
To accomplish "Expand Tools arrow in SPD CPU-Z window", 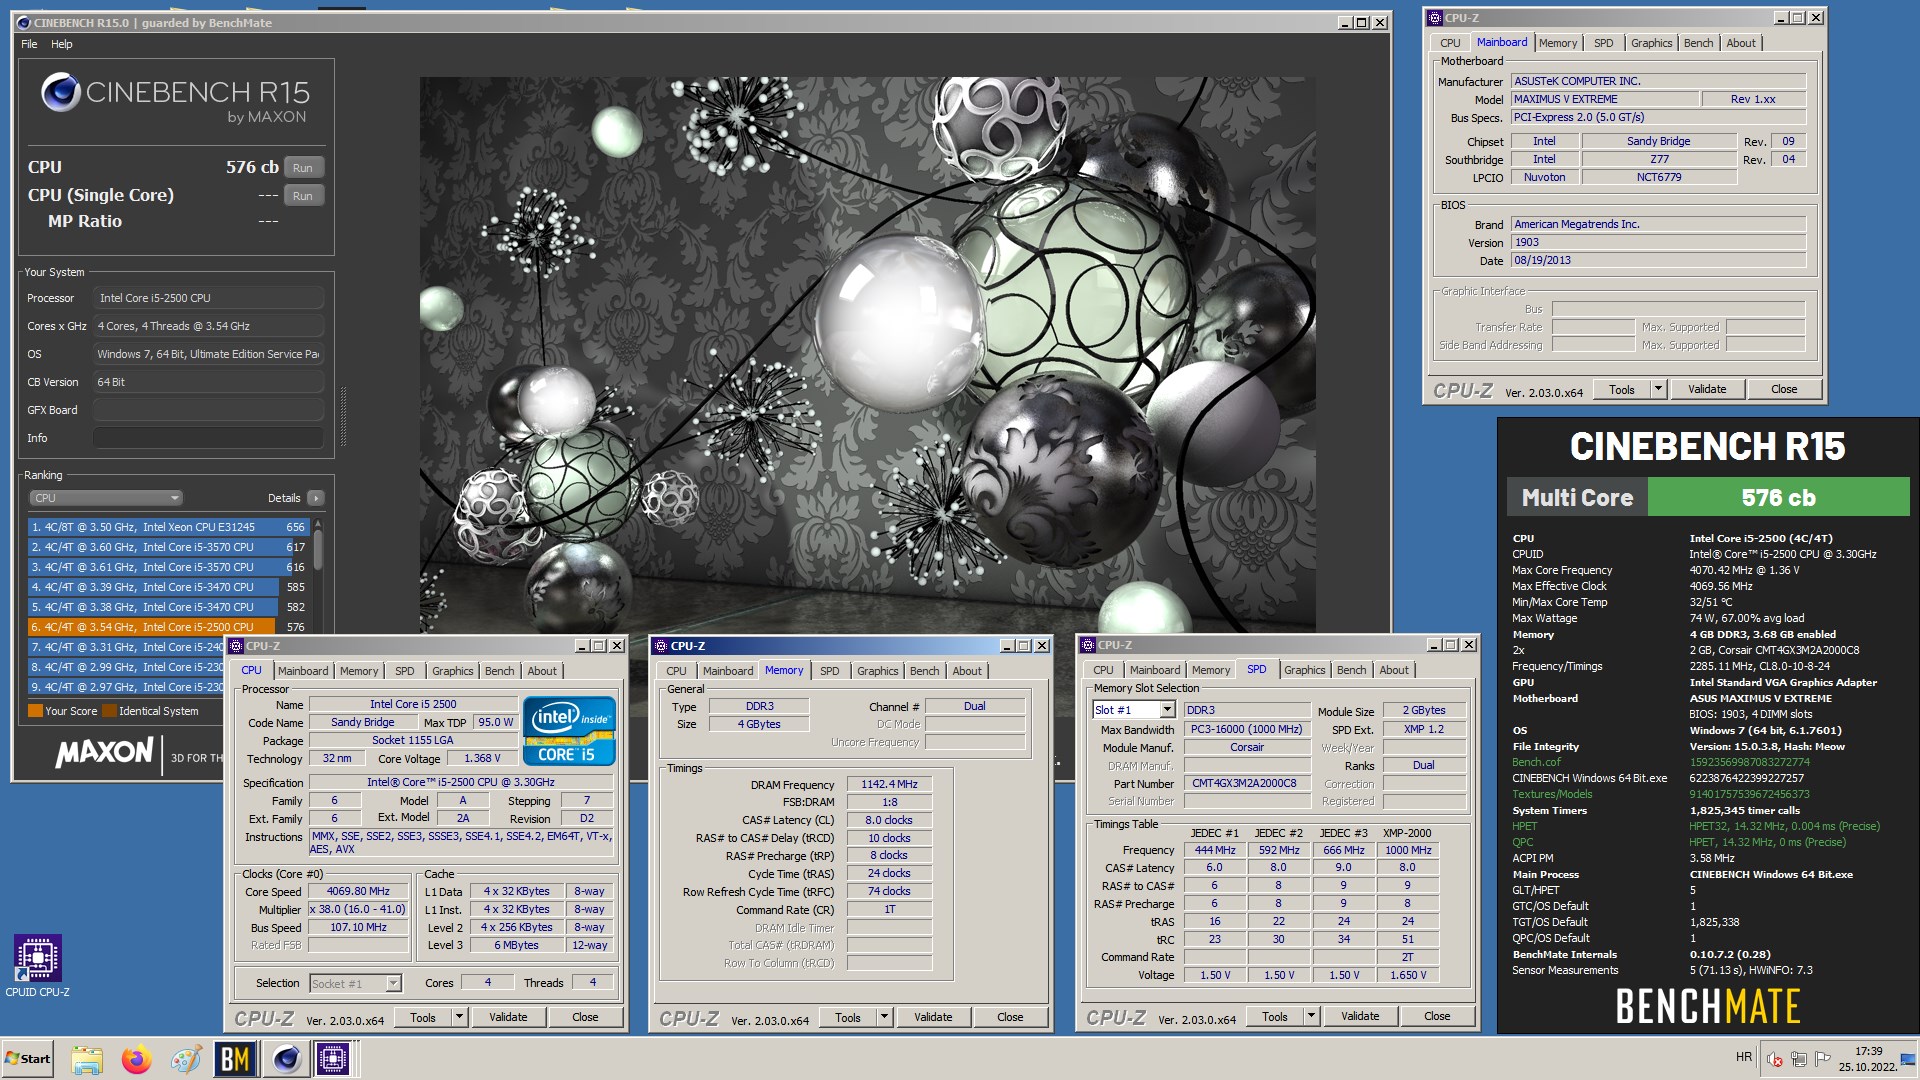I will [1311, 1016].
